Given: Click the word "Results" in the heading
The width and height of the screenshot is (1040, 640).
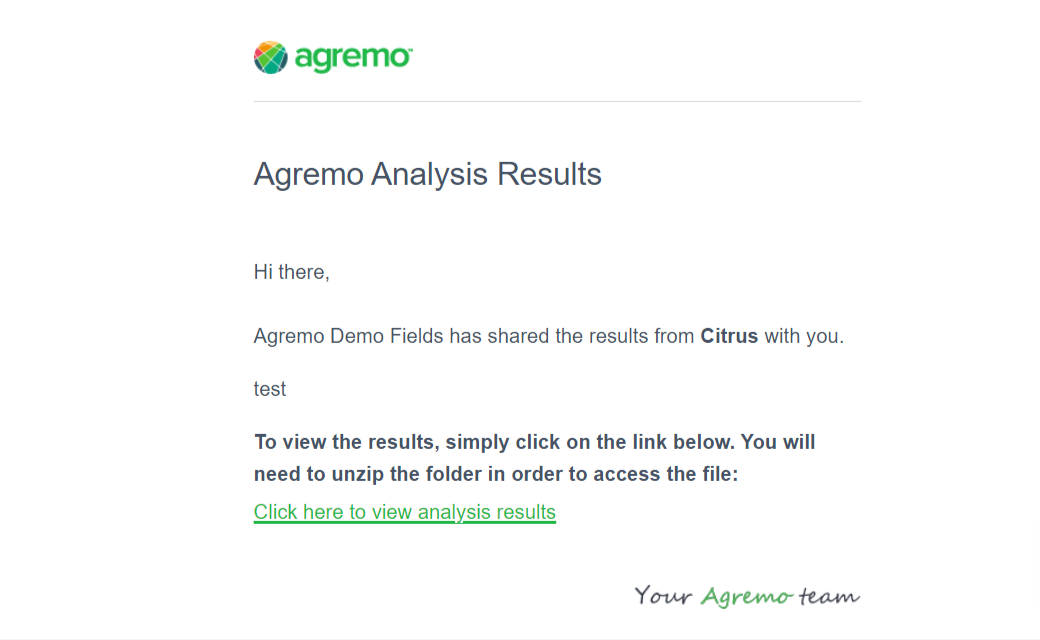Looking at the screenshot, I should (549, 174).
